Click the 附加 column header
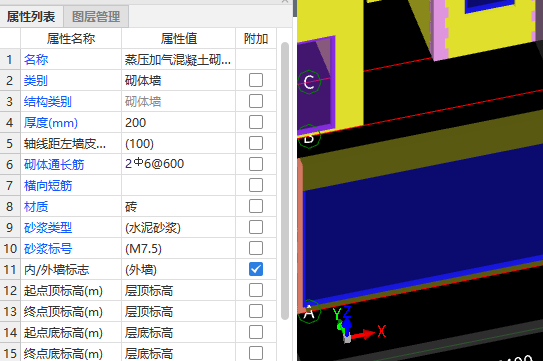 (256, 38)
